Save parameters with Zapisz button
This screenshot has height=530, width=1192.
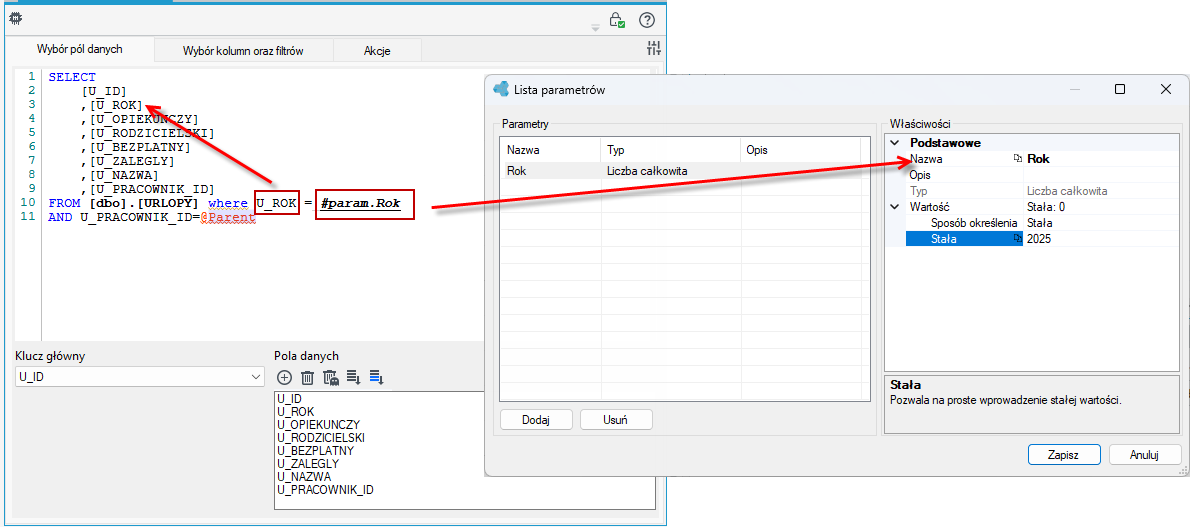click(1064, 455)
